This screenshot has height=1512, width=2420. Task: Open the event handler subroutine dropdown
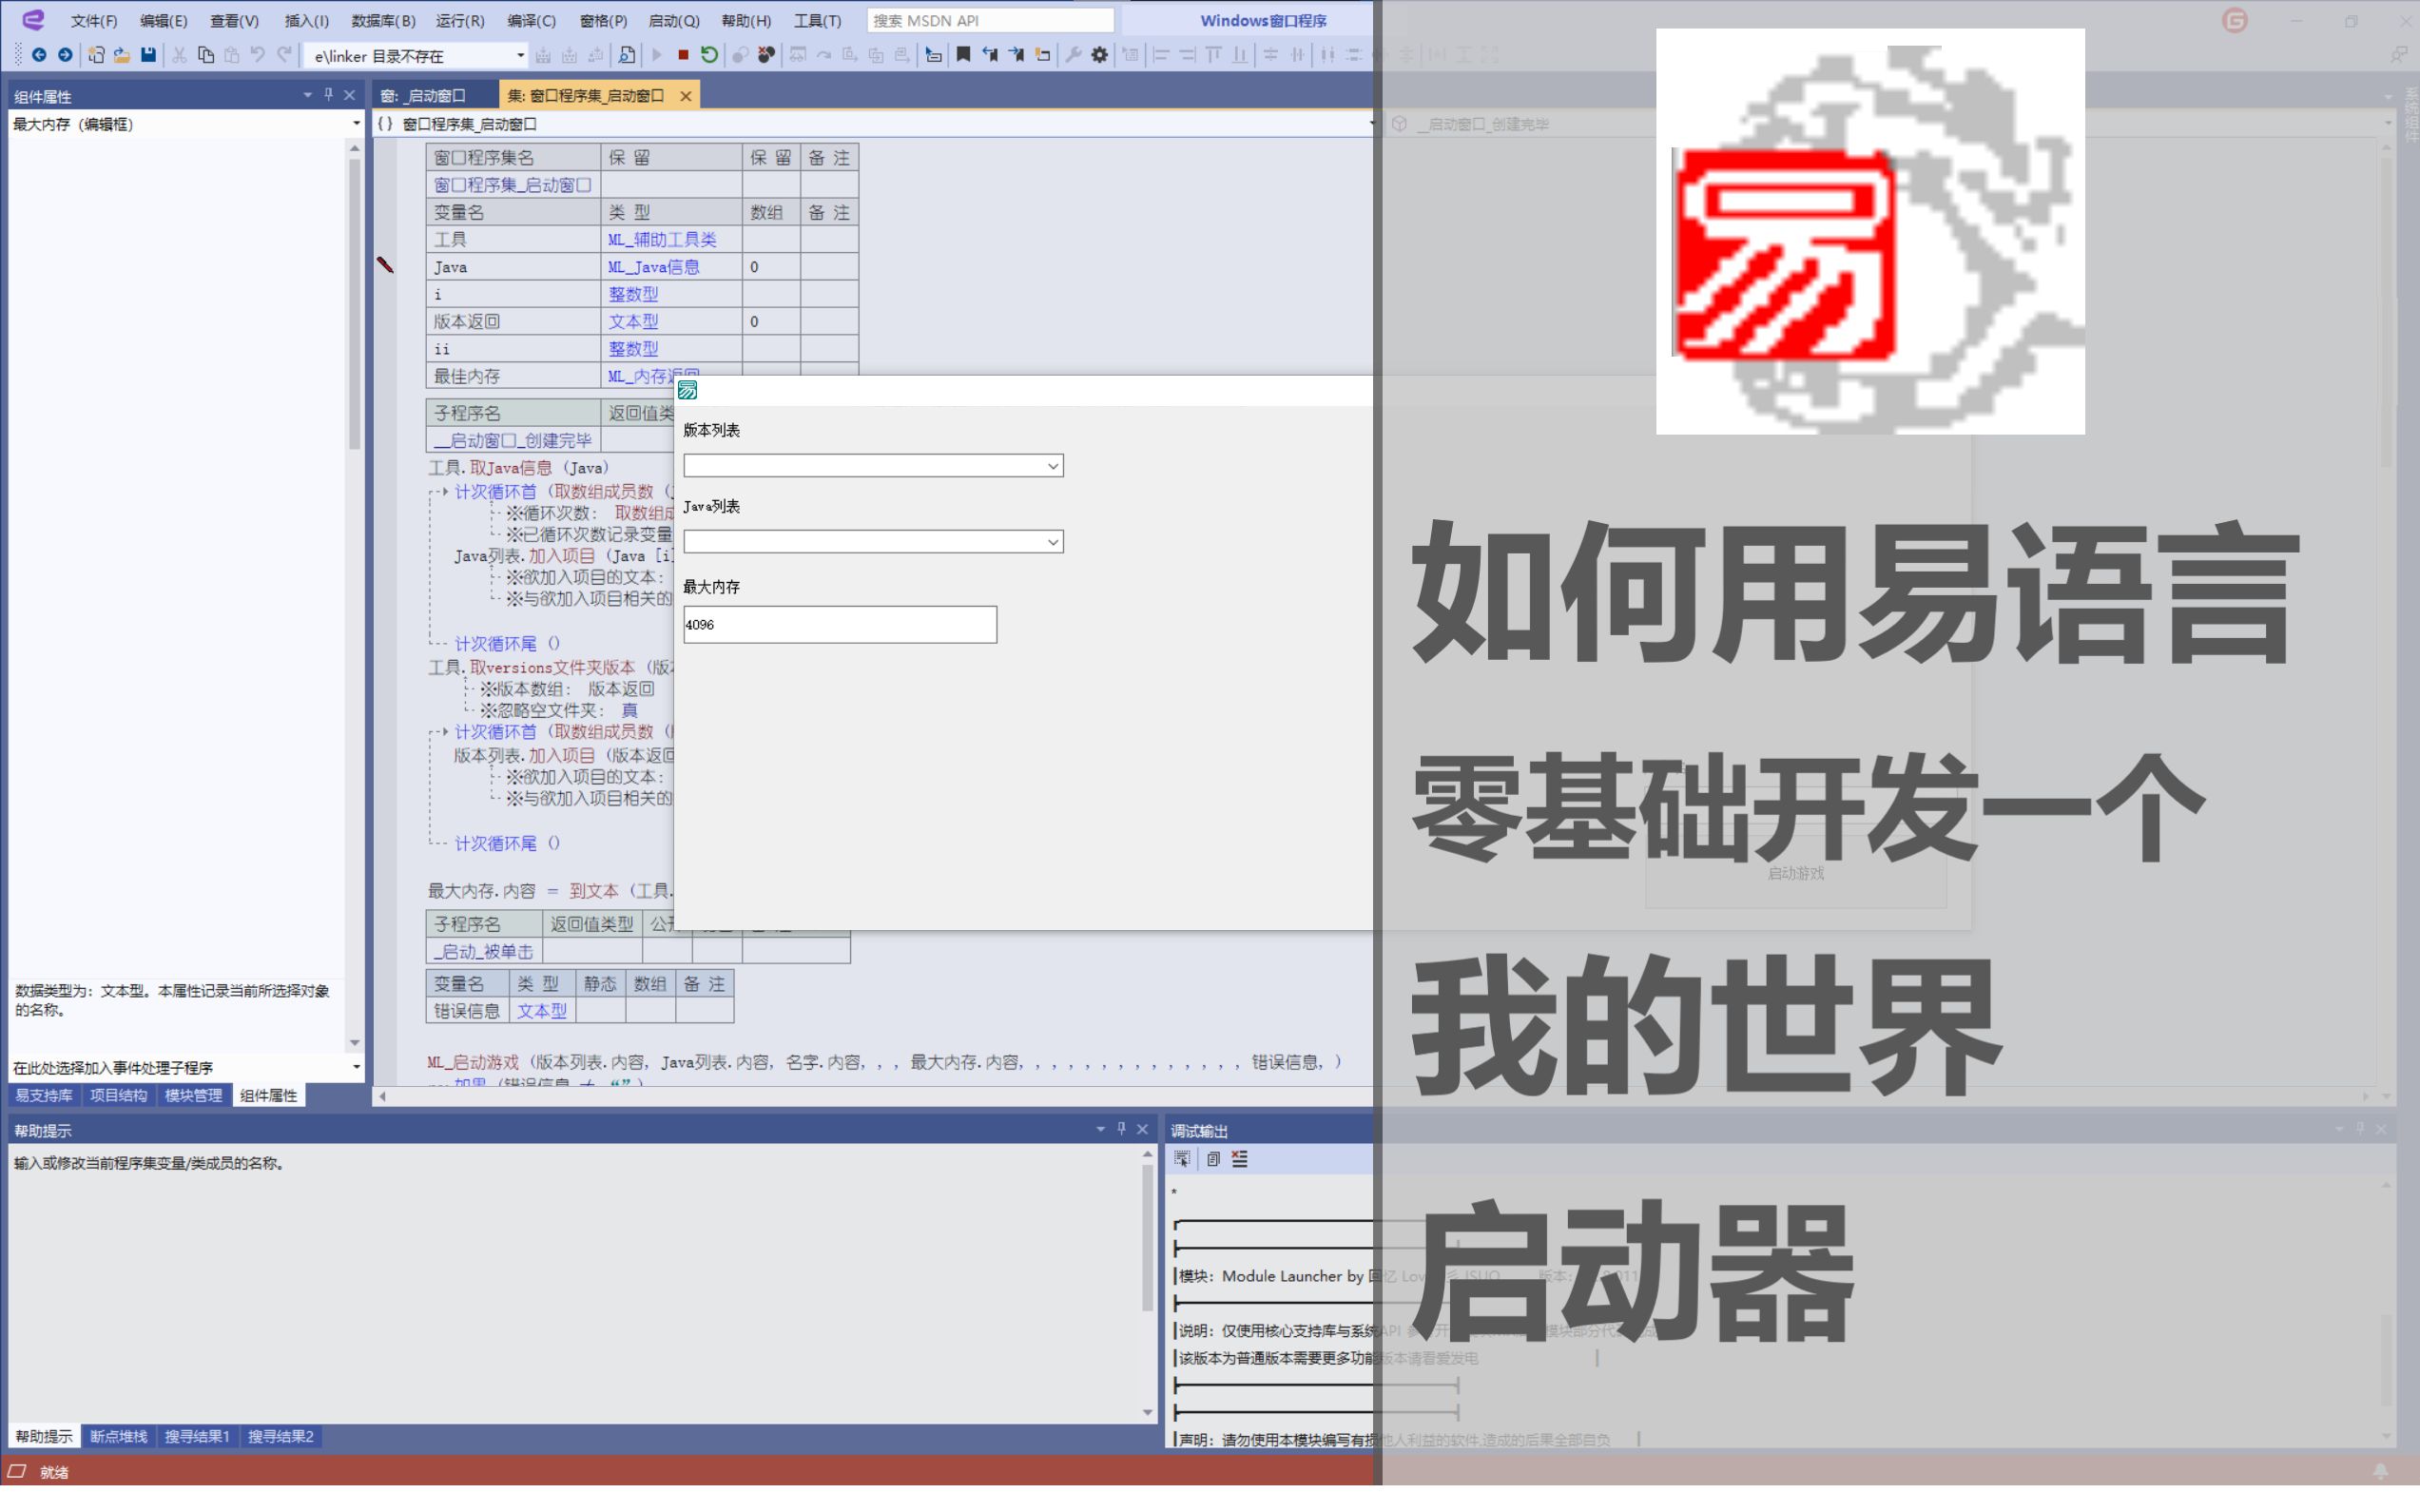point(356,1067)
